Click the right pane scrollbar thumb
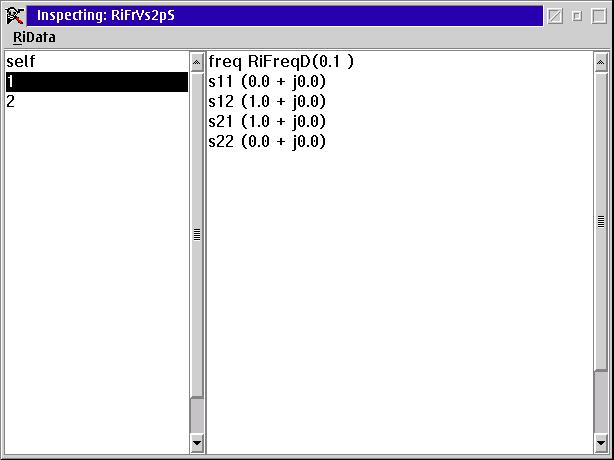The image size is (614, 460). coord(601,221)
